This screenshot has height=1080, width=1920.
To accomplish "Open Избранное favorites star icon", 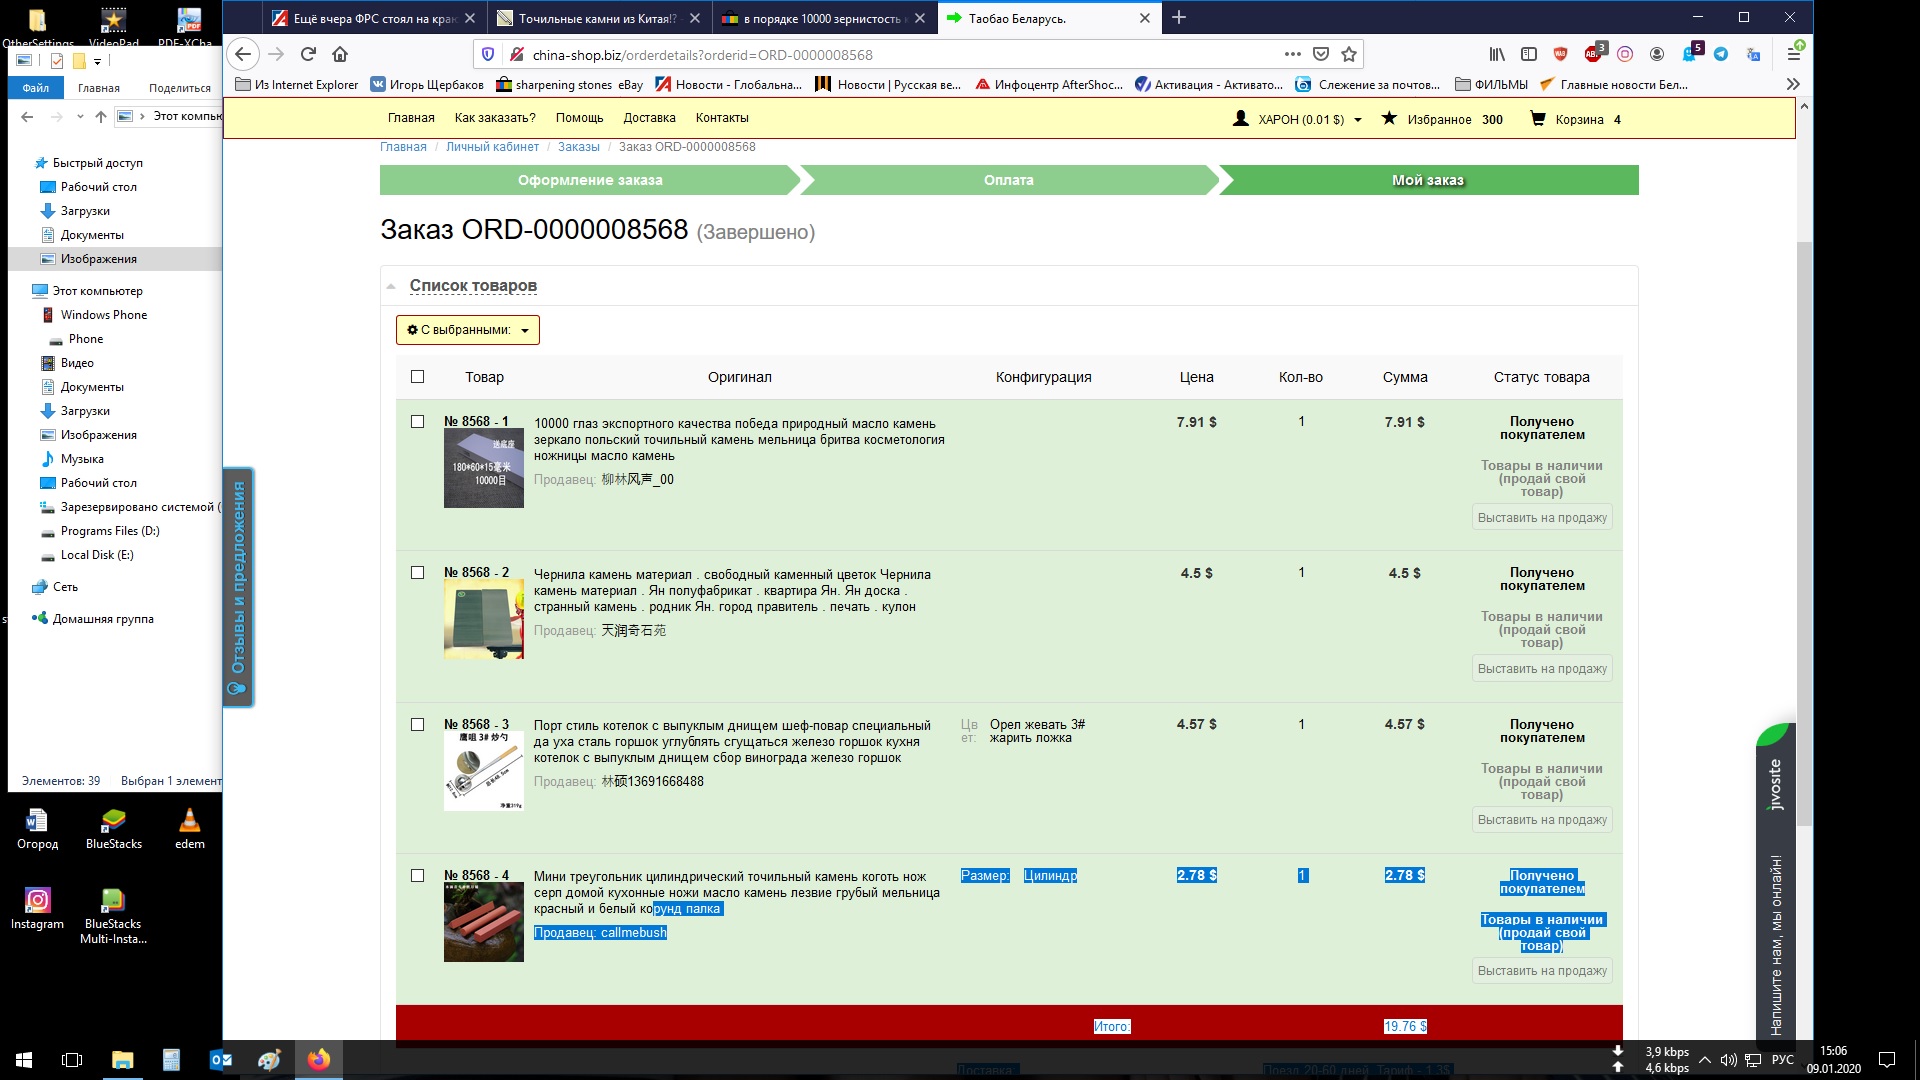I will click(x=1389, y=119).
